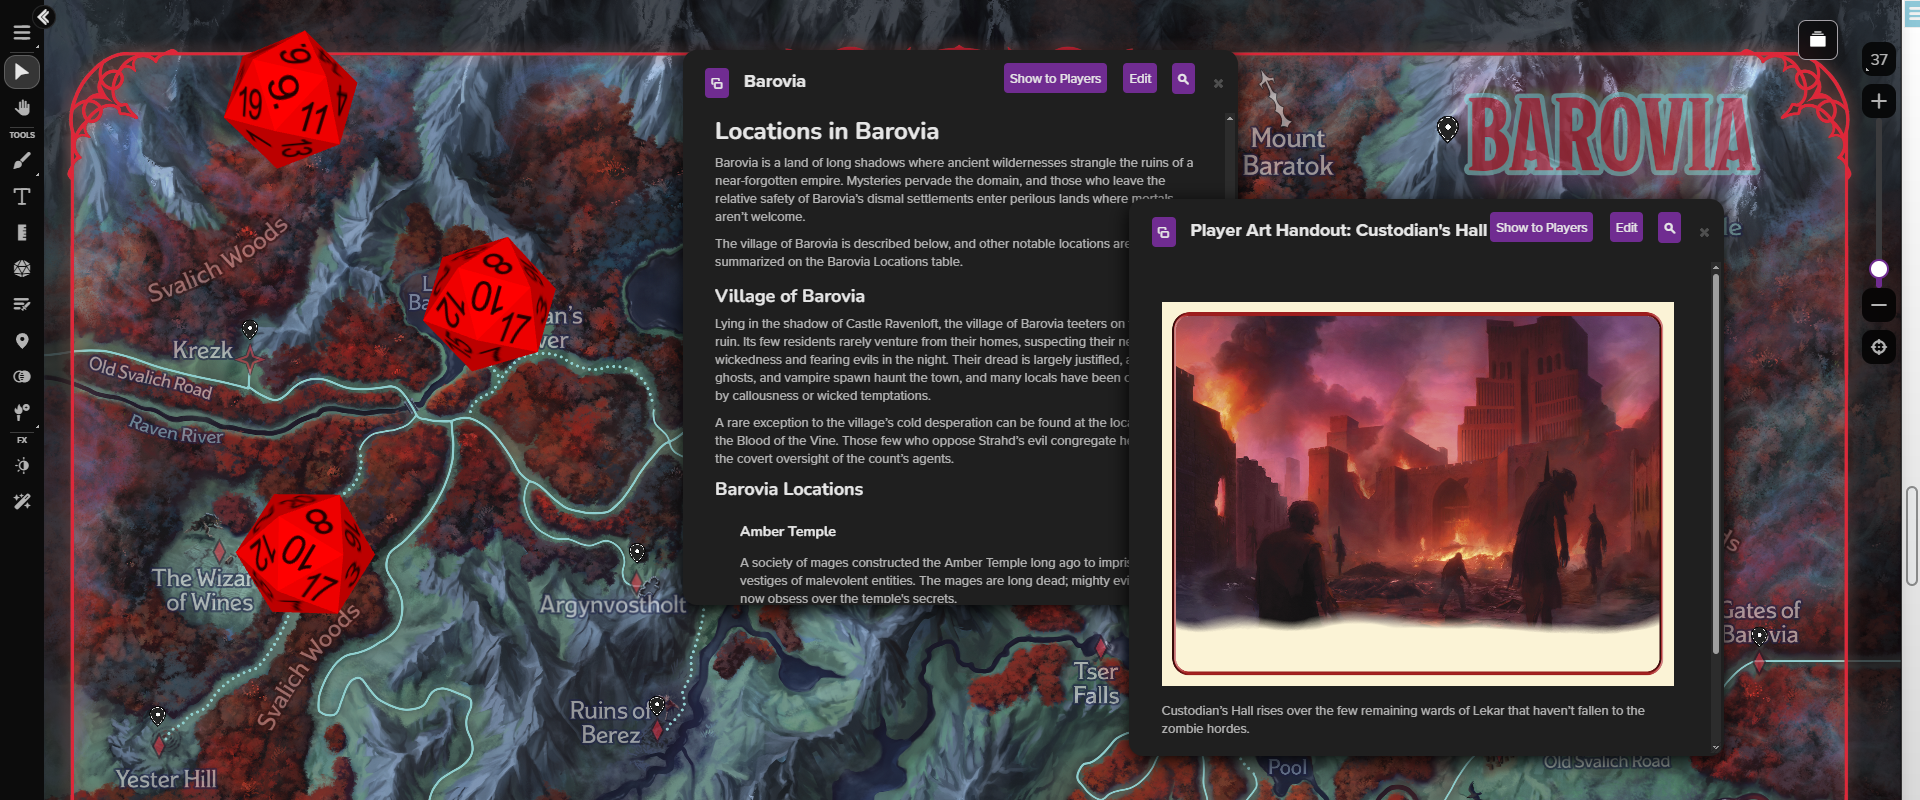Screen dimensions: 1920x800
Task: Click the d20 die near Svalich Woods top
Action: (x=289, y=99)
